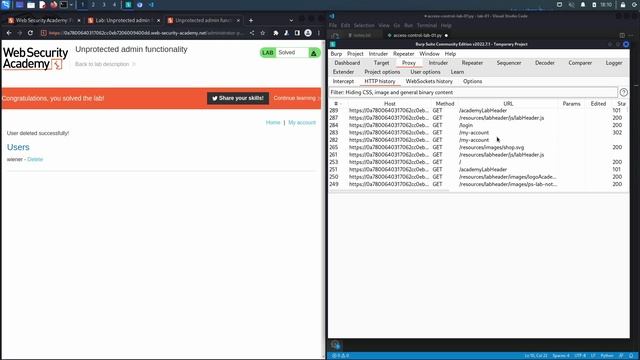Screen dimensions: 640x360
Task: Select the VS Code taskbar window icon
Action: (x=151, y=4)
